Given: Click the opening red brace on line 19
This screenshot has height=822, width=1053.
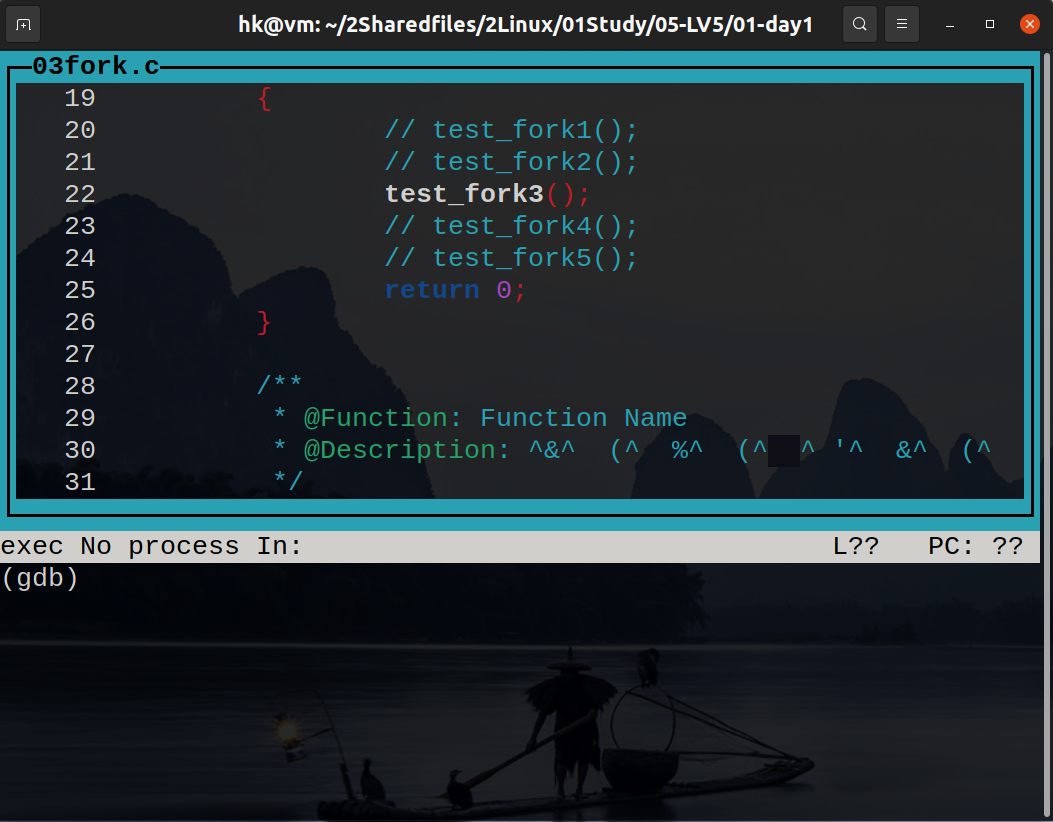Looking at the screenshot, I should point(264,98).
